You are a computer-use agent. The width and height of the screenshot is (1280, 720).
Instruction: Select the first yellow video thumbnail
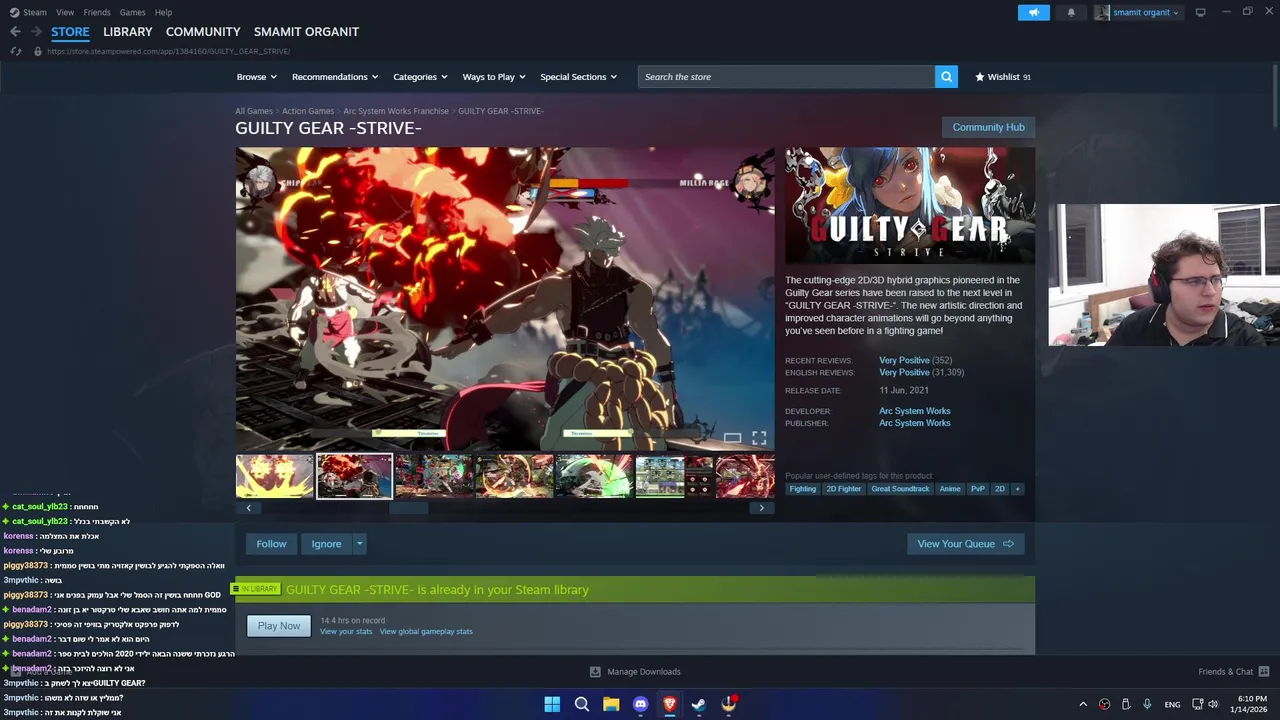[x=274, y=476]
